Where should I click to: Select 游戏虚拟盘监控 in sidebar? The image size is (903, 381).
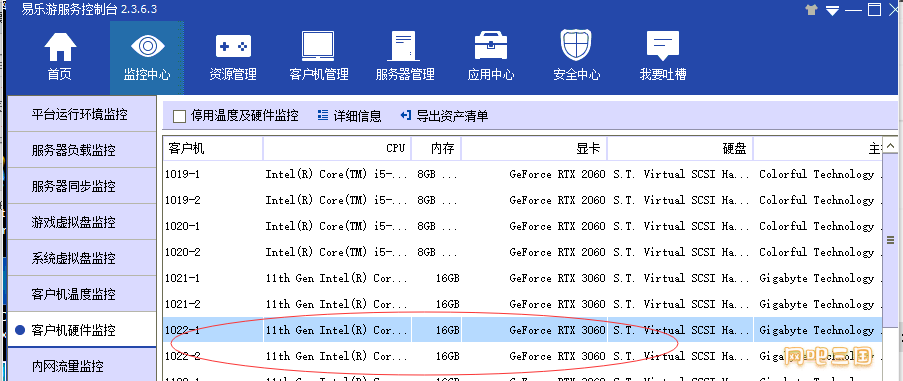[82, 222]
